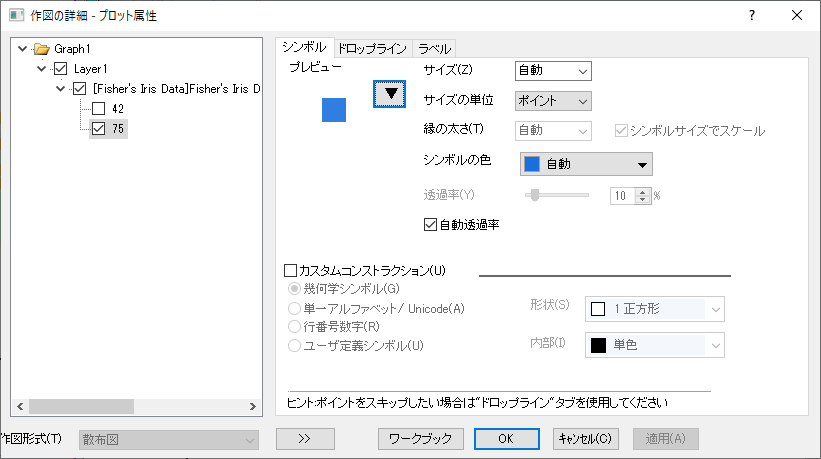Open the サイズの単位 dropdown
Screen dimensions: 821x459
[x=553, y=101]
